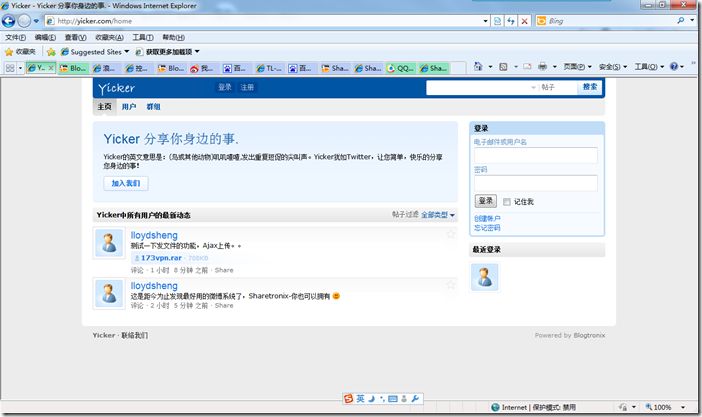Click the avatar under 最近登录

point(484,277)
